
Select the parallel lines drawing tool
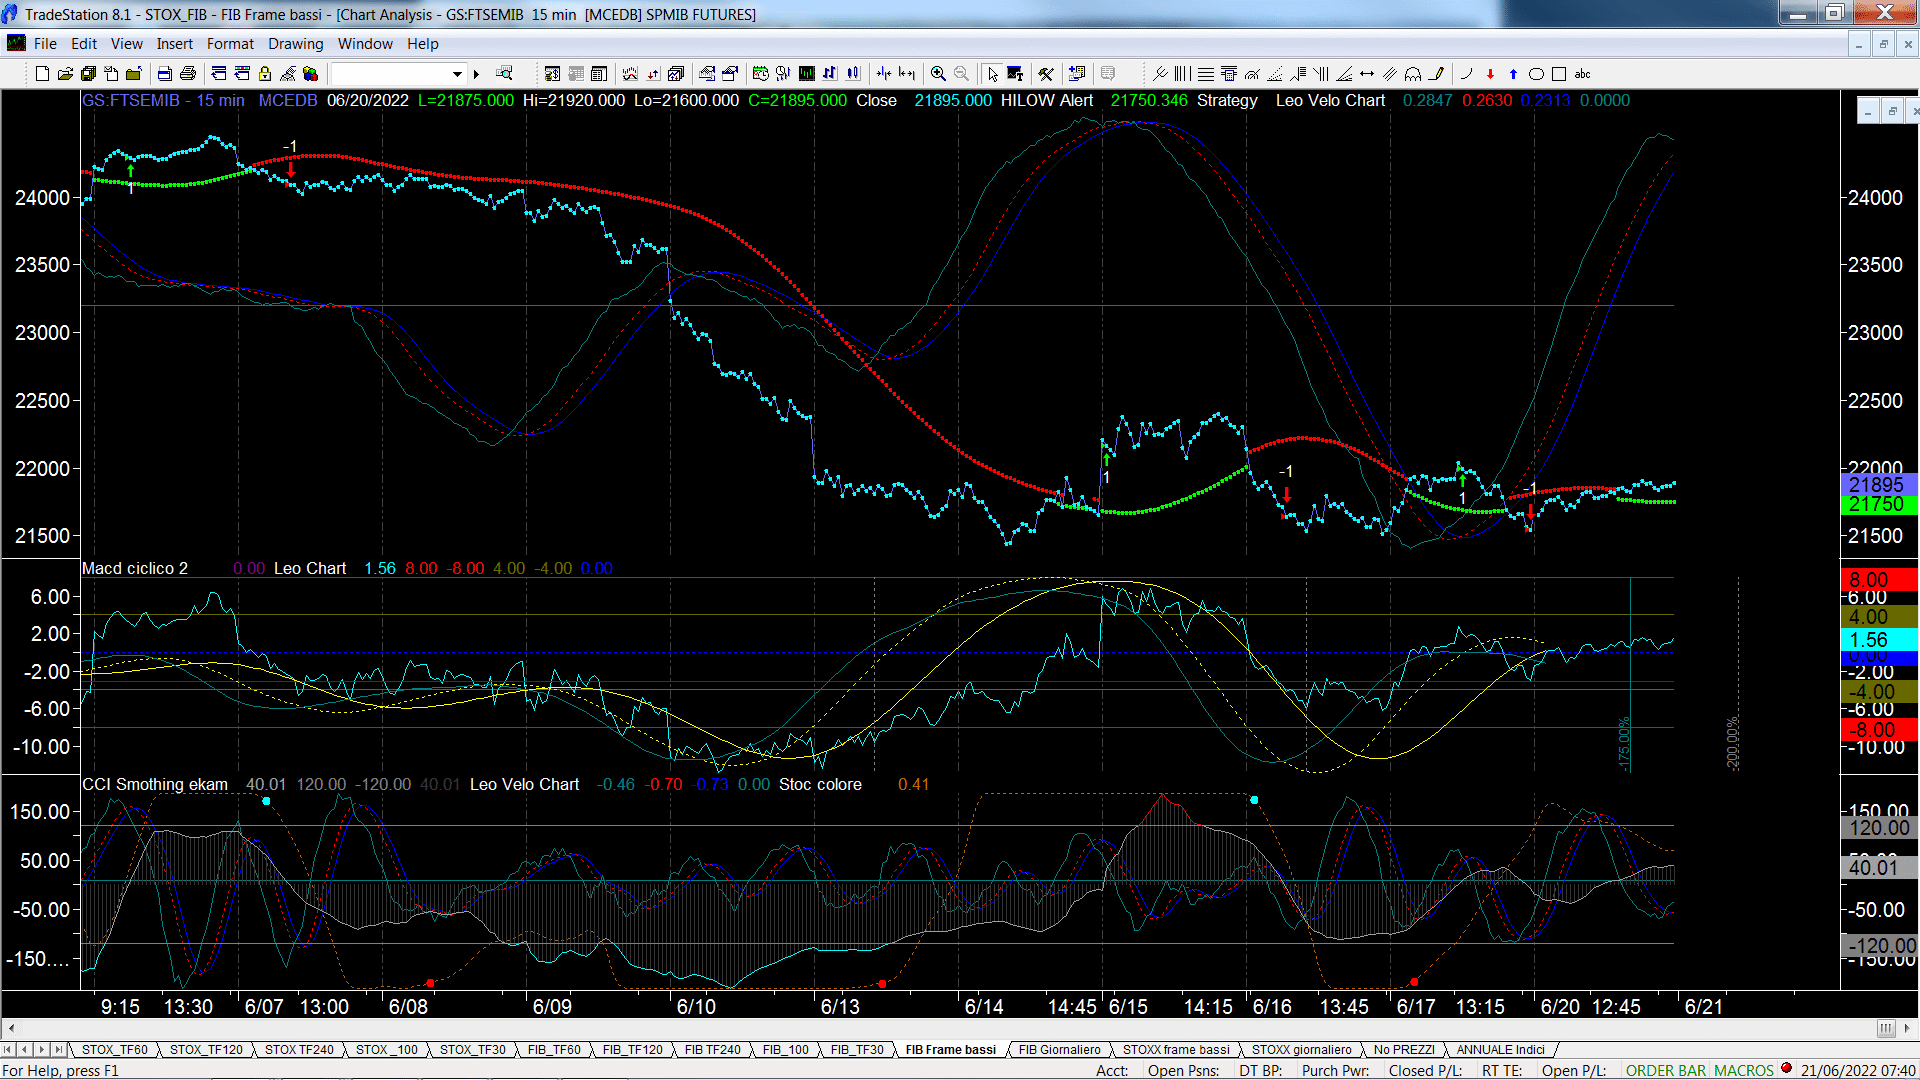(1390, 74)
